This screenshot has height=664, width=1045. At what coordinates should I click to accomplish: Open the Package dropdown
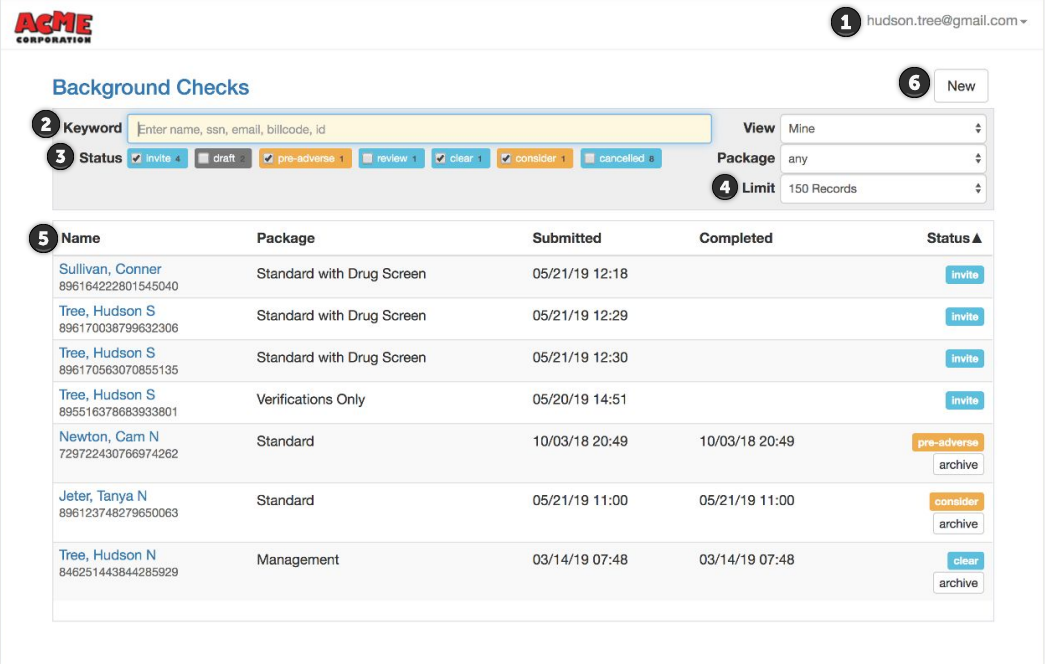coord(884,158)
